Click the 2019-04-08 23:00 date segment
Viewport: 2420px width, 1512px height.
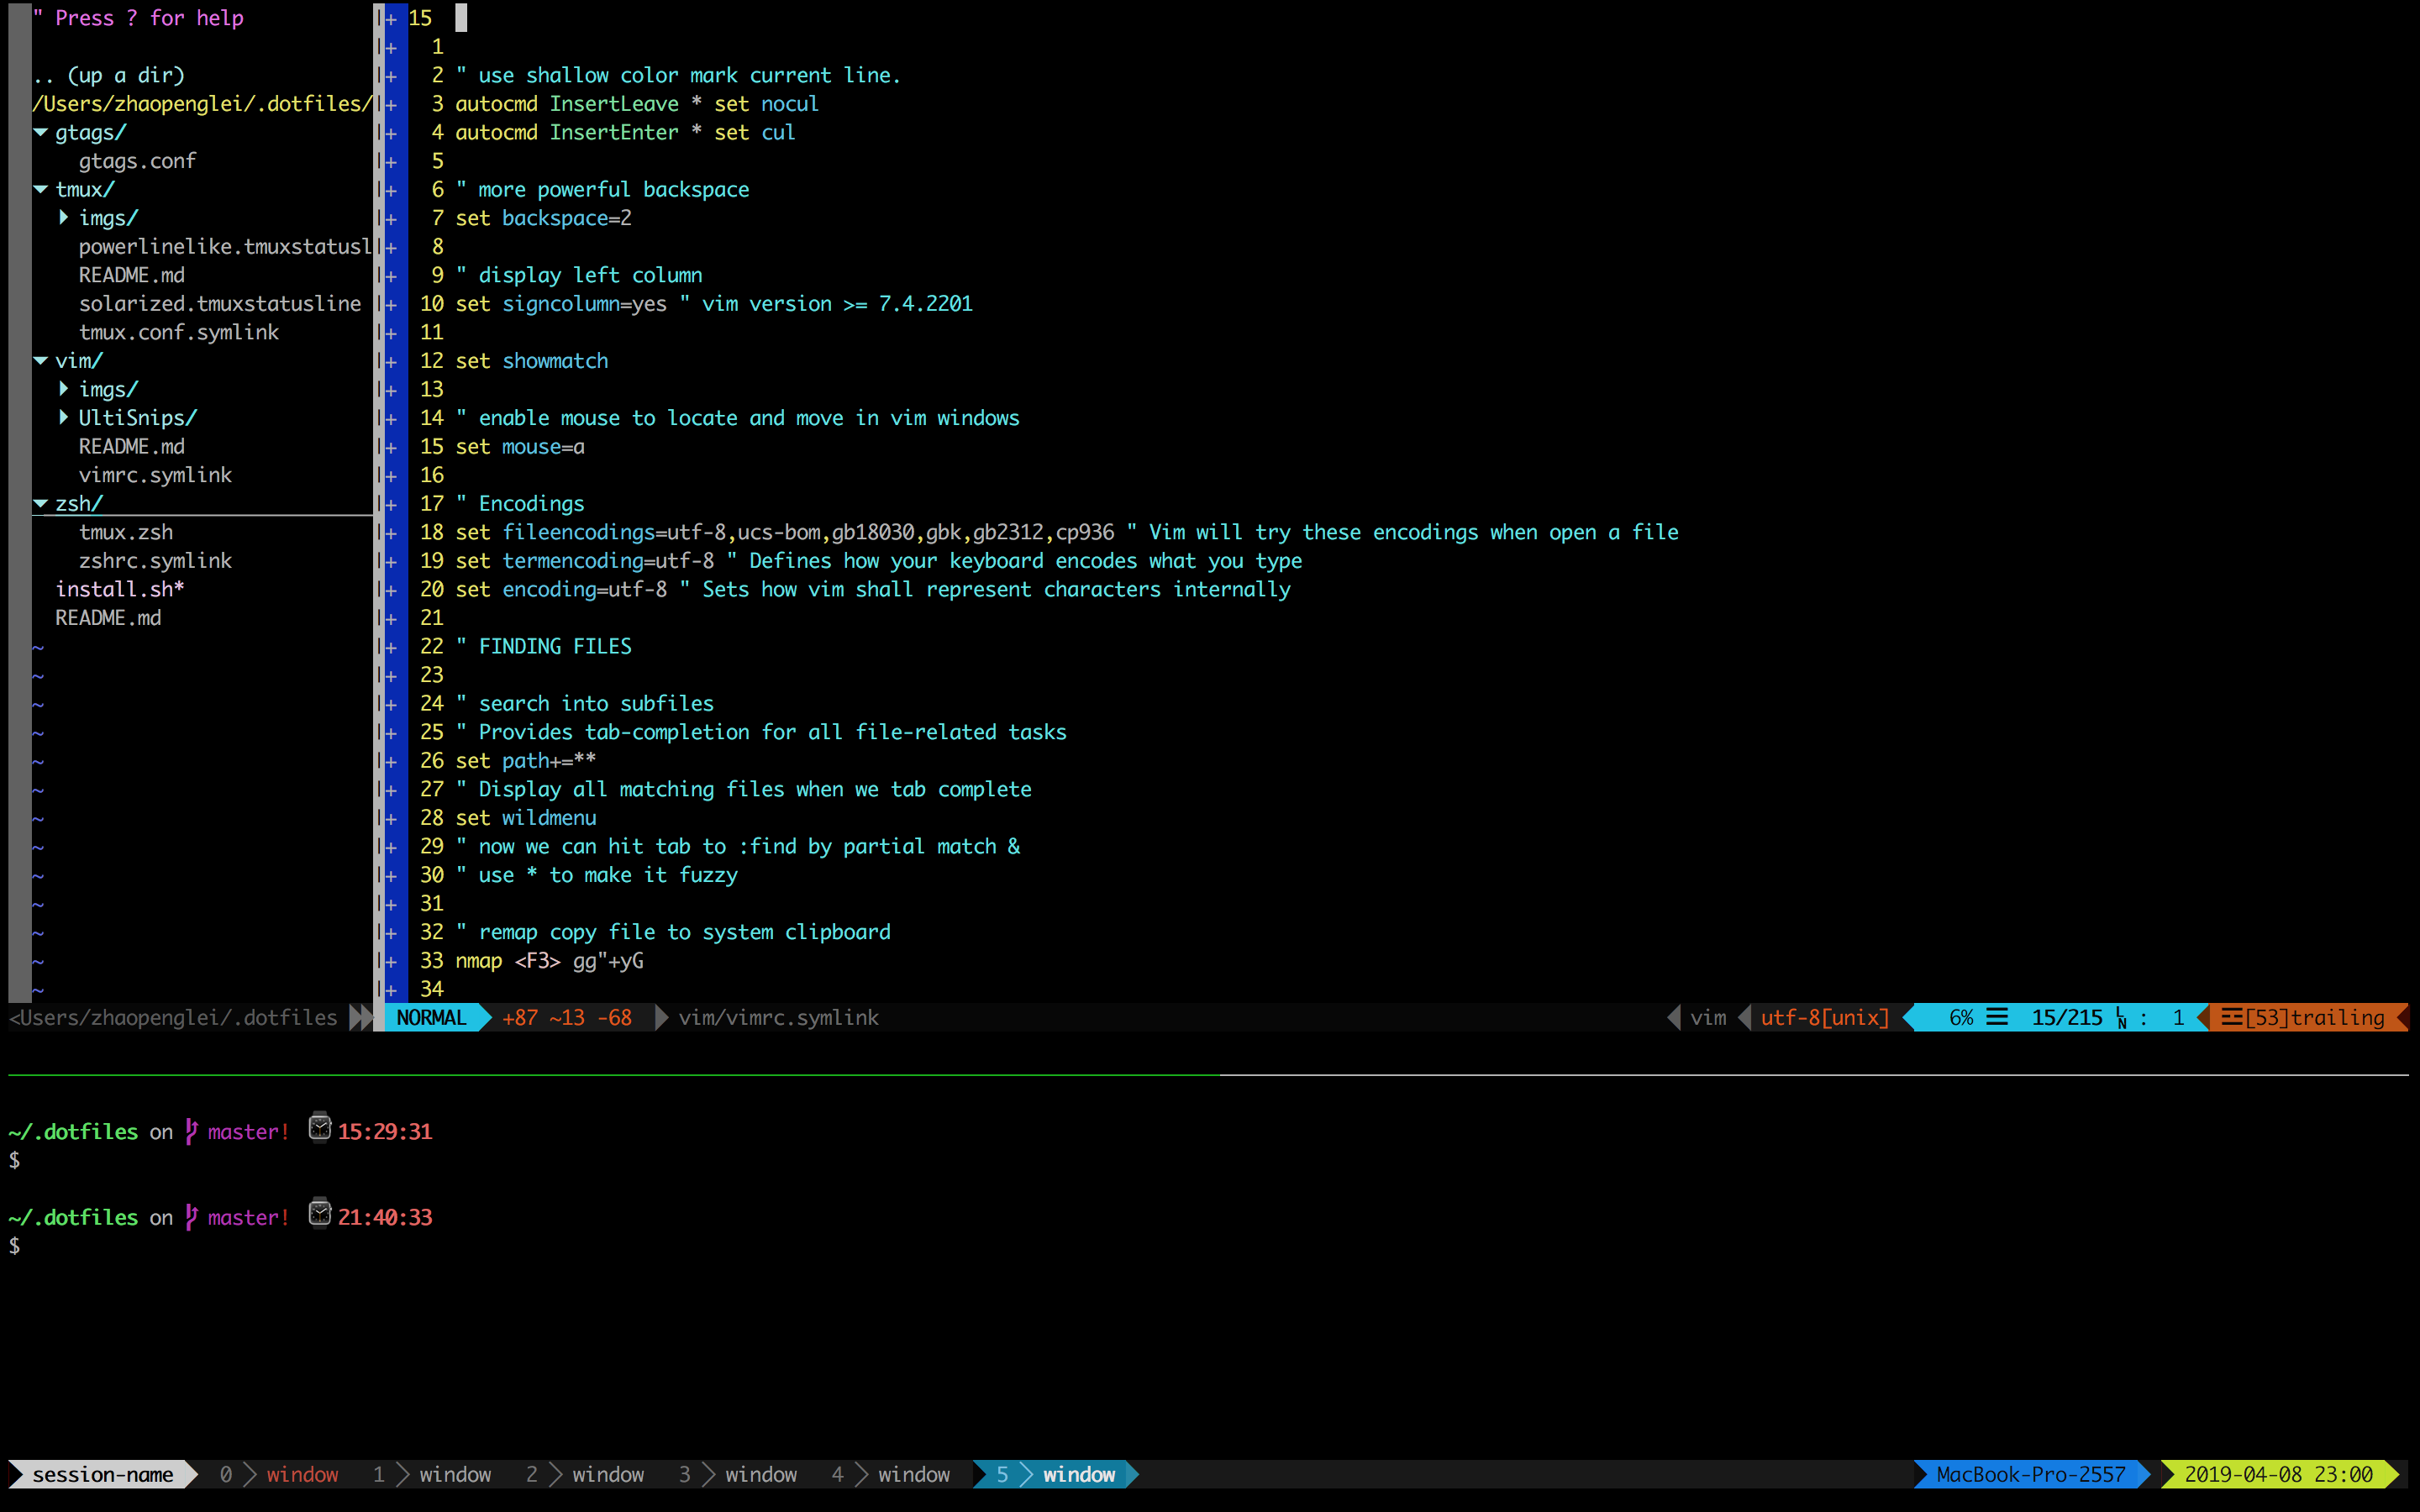point(2278,1475)
